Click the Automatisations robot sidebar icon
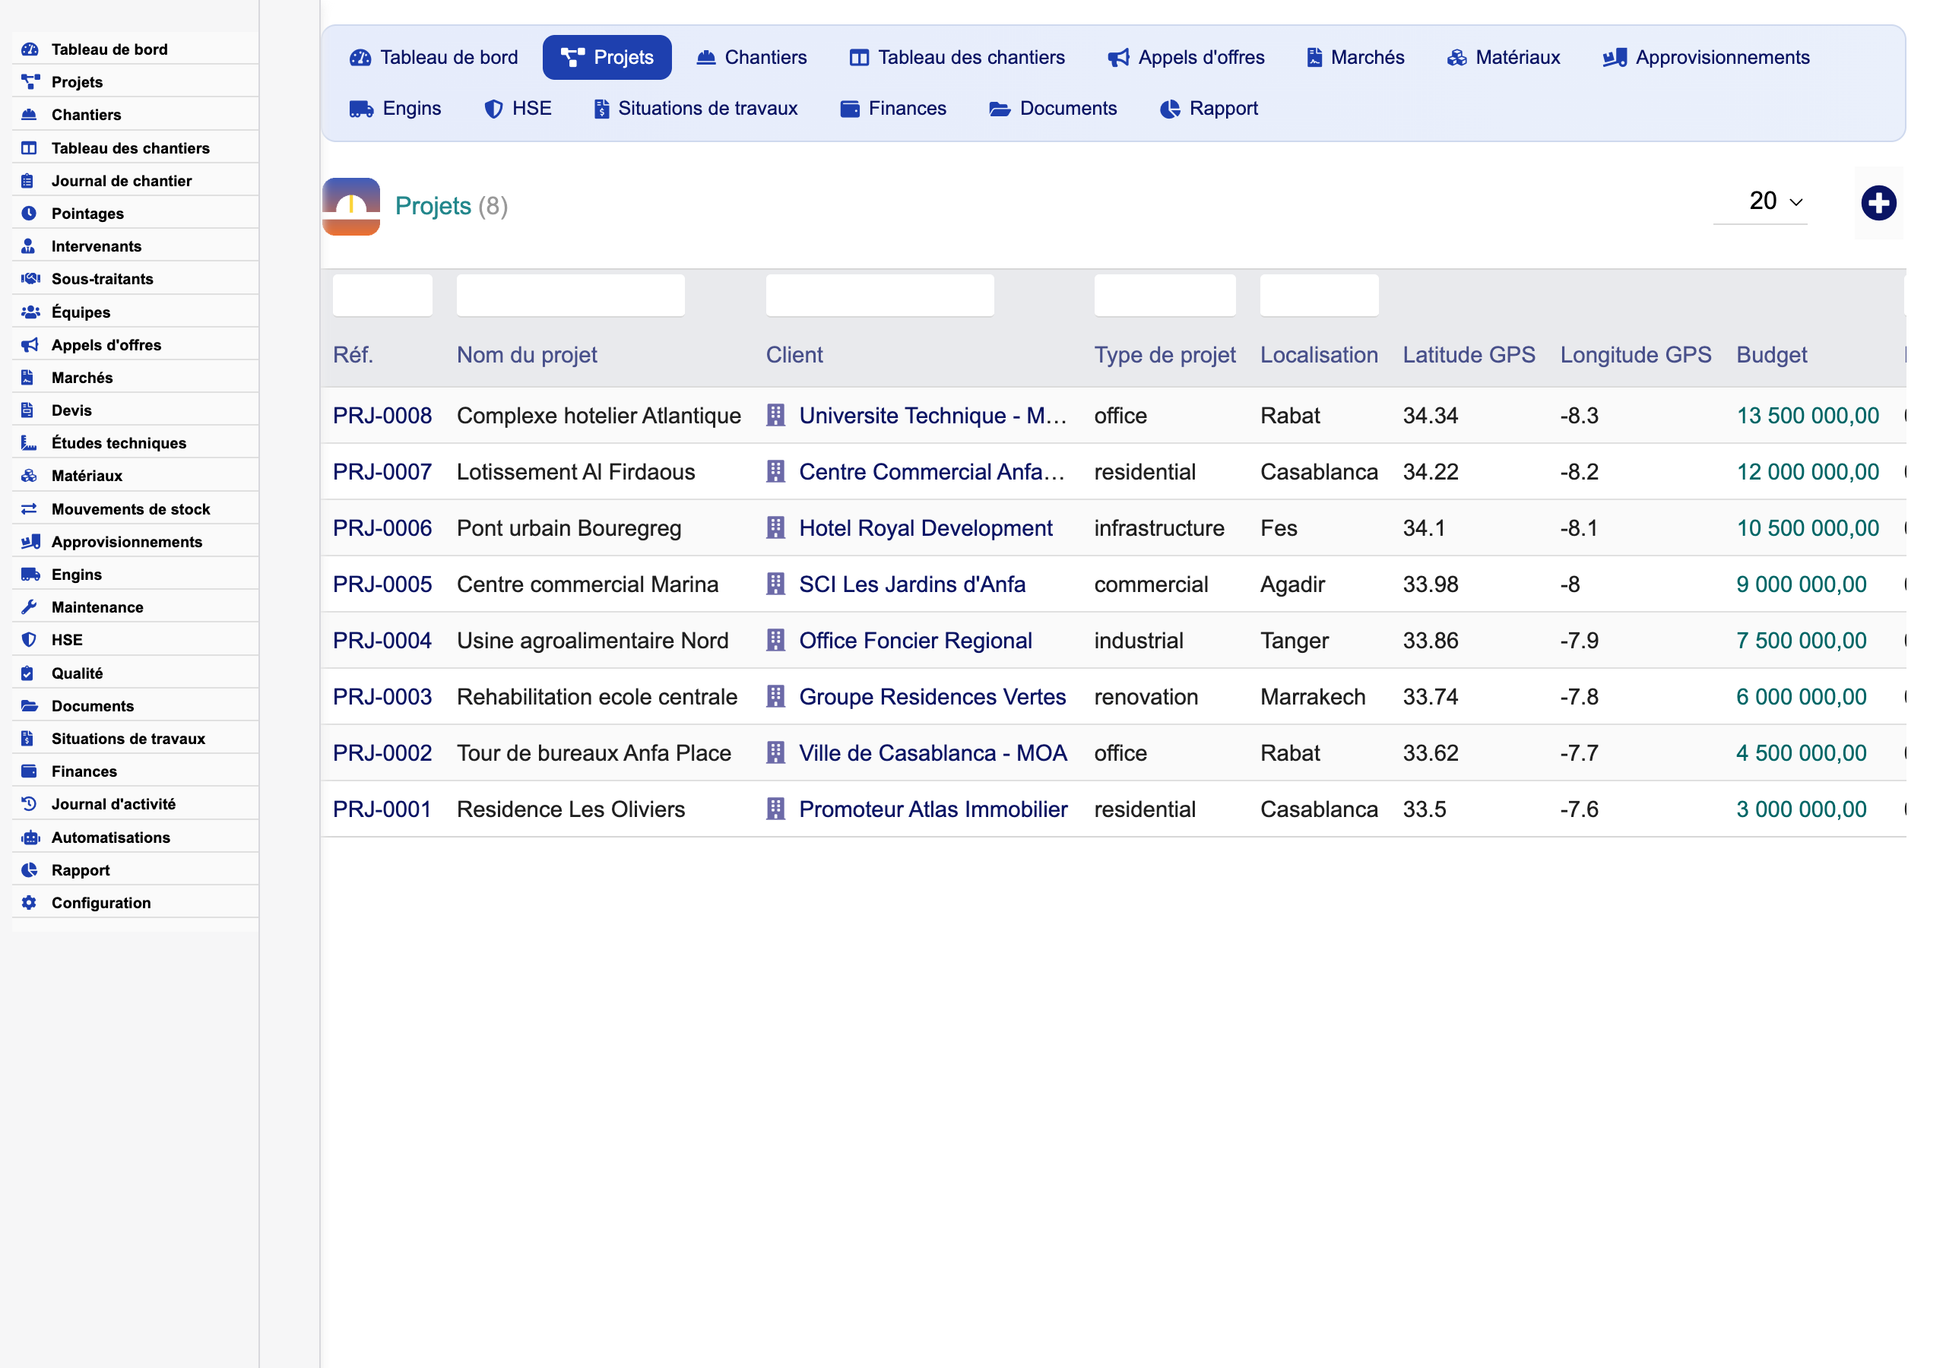 30,837
